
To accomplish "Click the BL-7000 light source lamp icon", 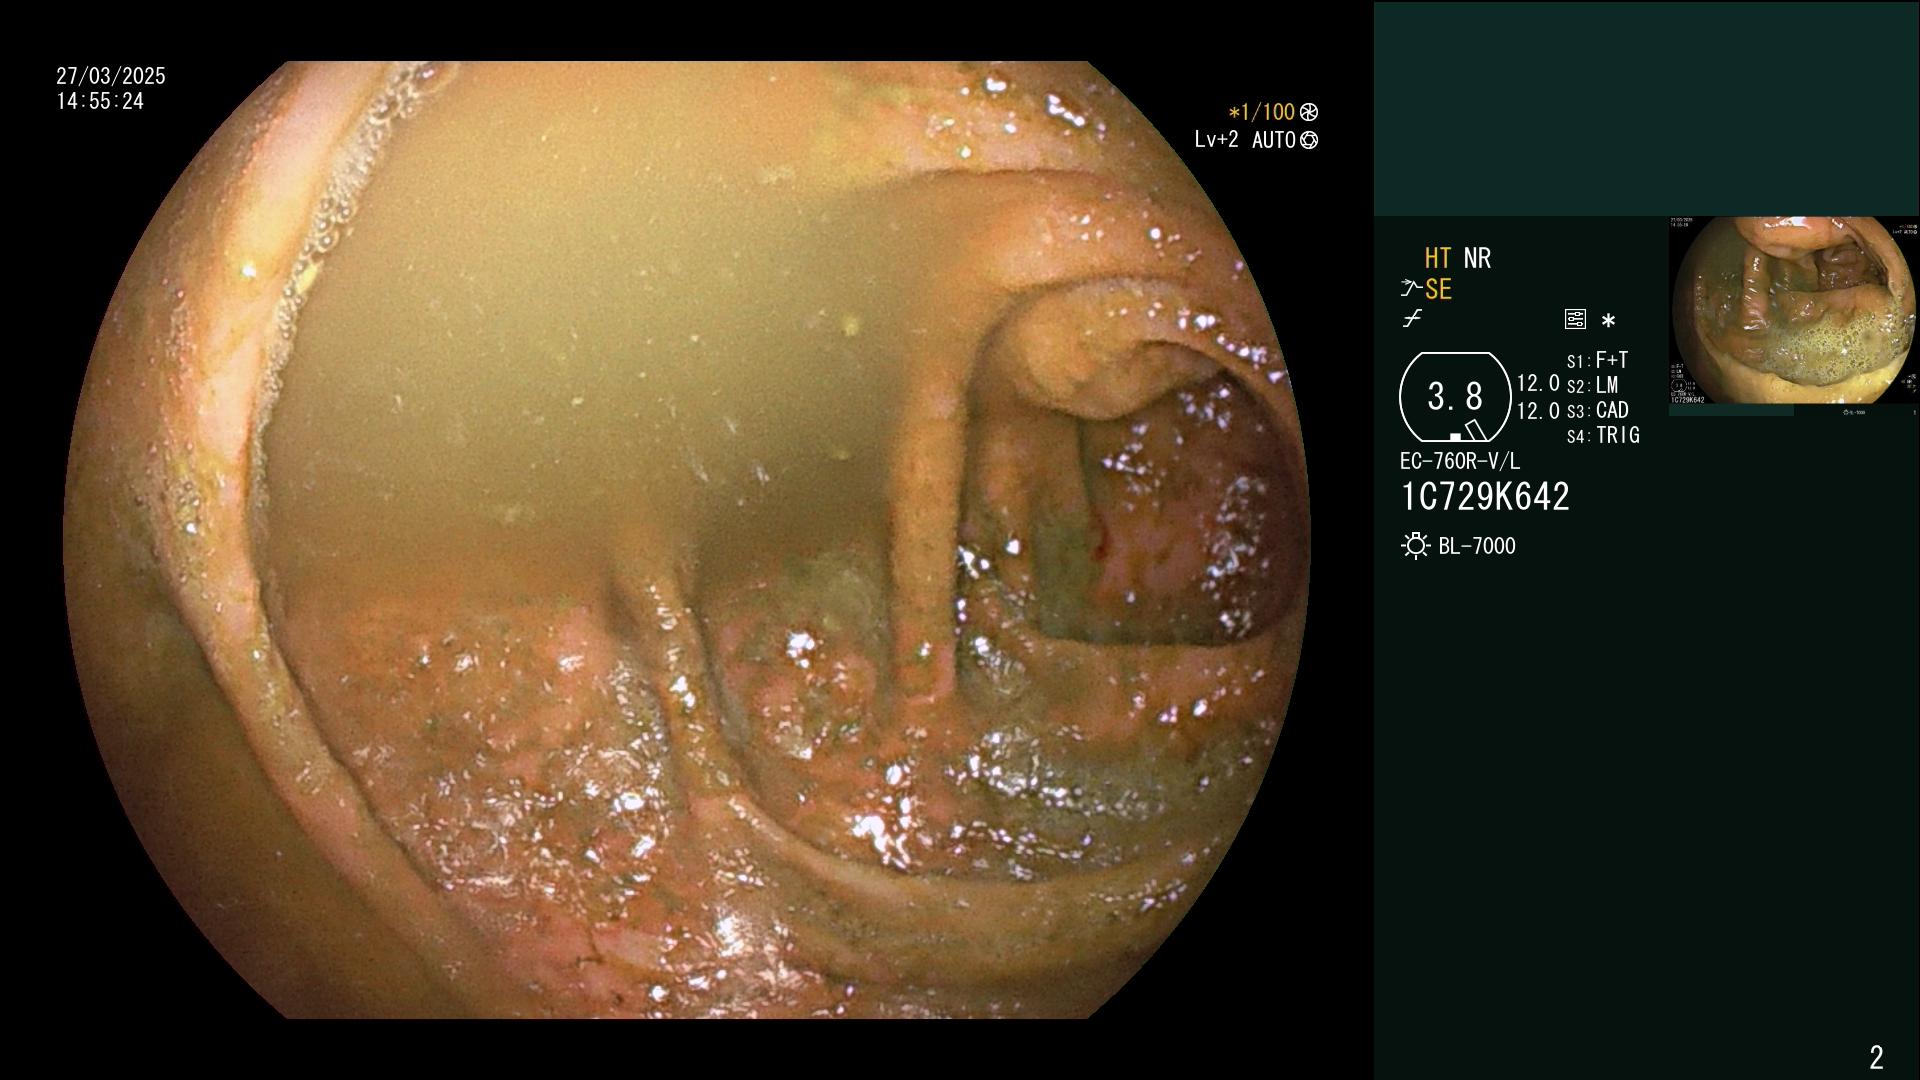I will point(1415,546).
